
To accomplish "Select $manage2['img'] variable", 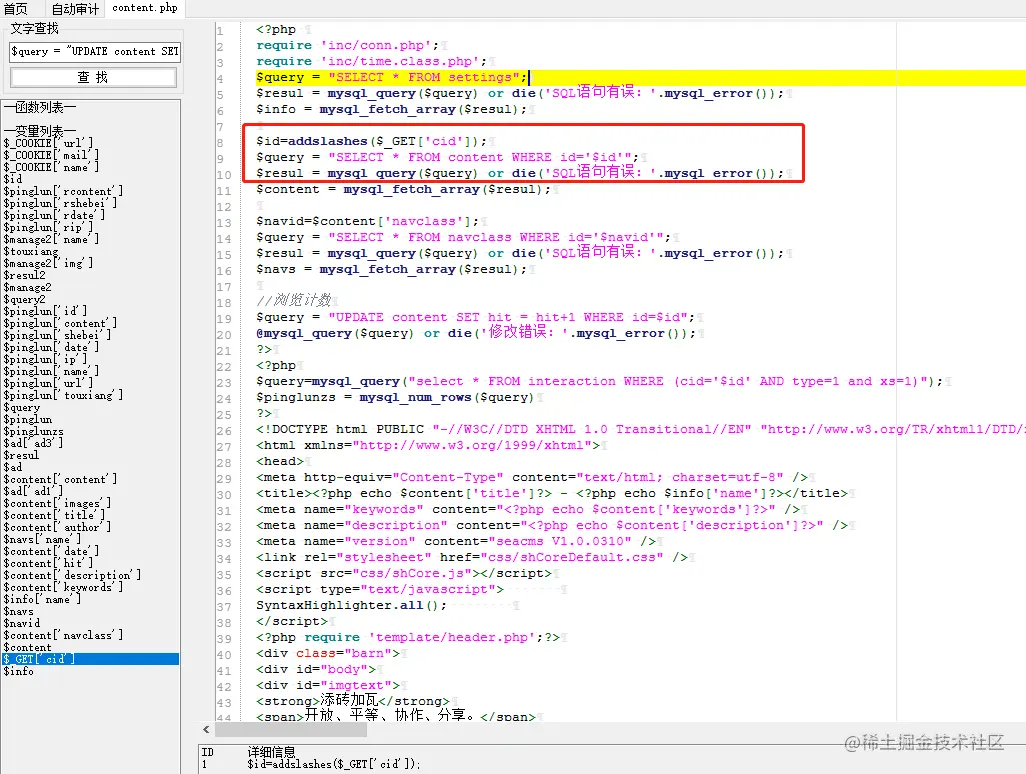I will coord(48,263).
